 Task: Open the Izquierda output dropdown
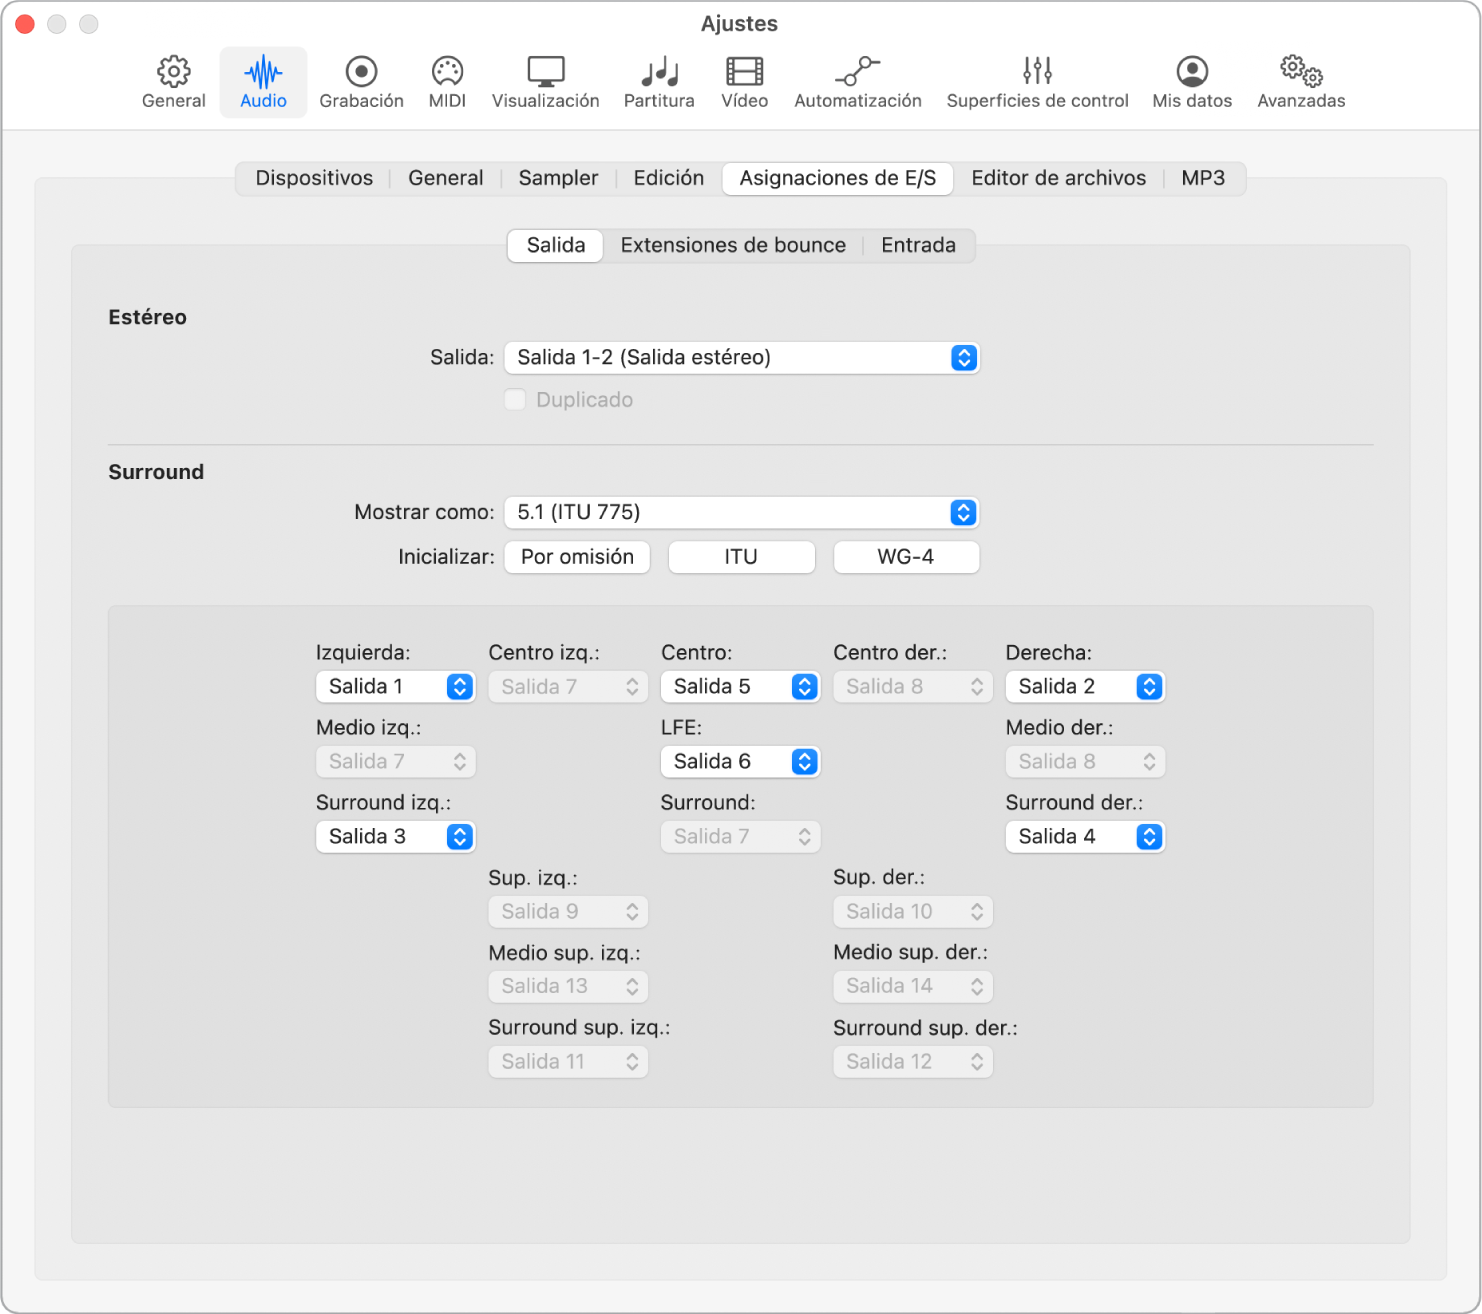point(395,687)
